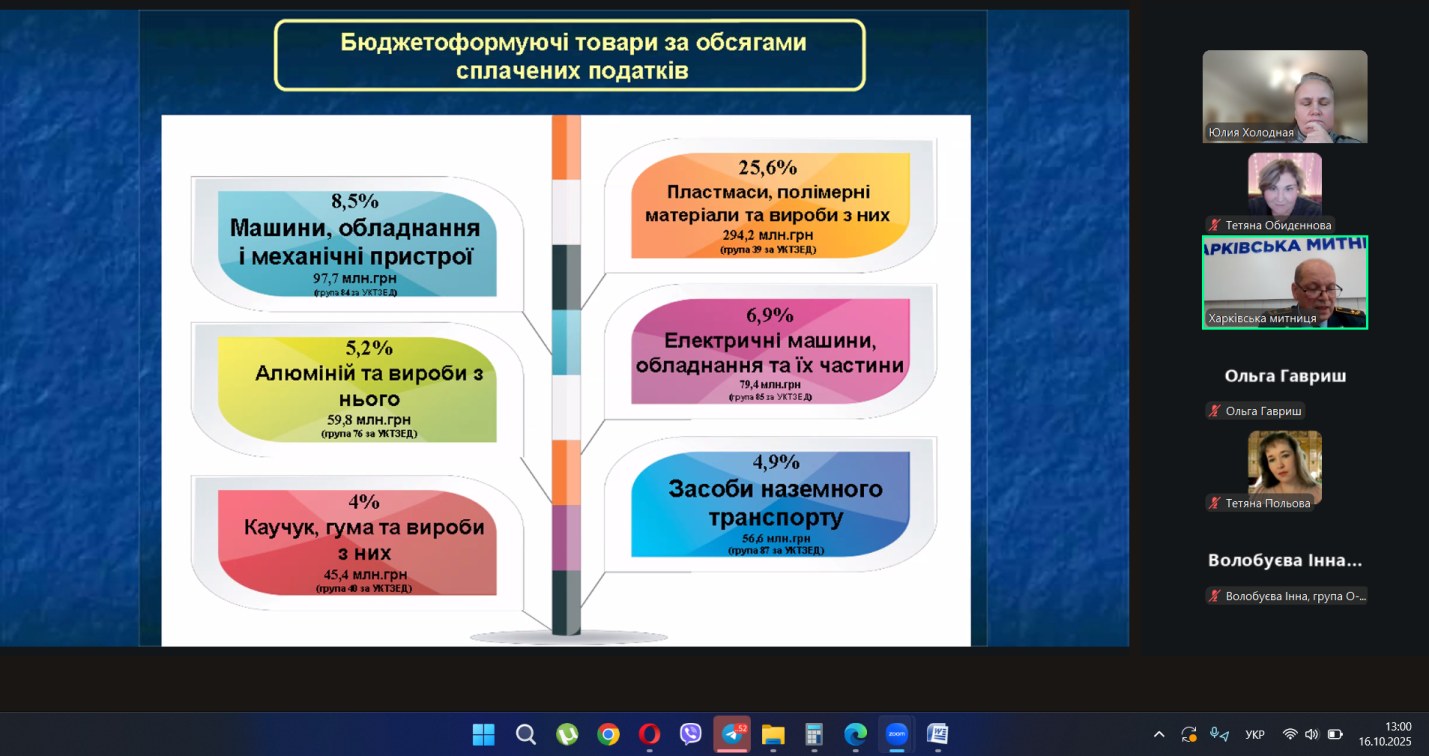Click the Zoom taskbar icon

coord(896,734)
